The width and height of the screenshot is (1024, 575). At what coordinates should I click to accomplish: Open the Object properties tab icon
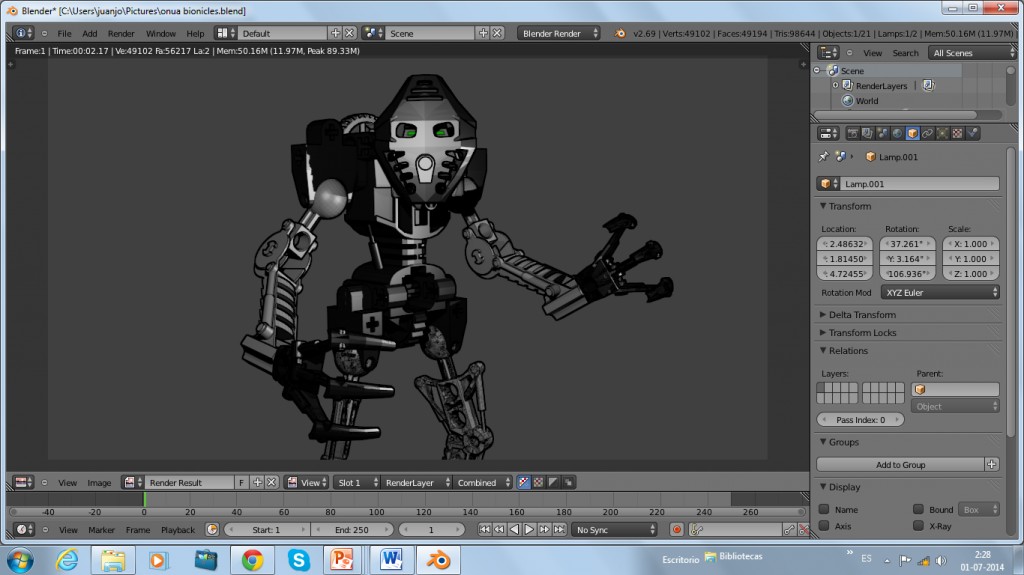click(912, 133)
